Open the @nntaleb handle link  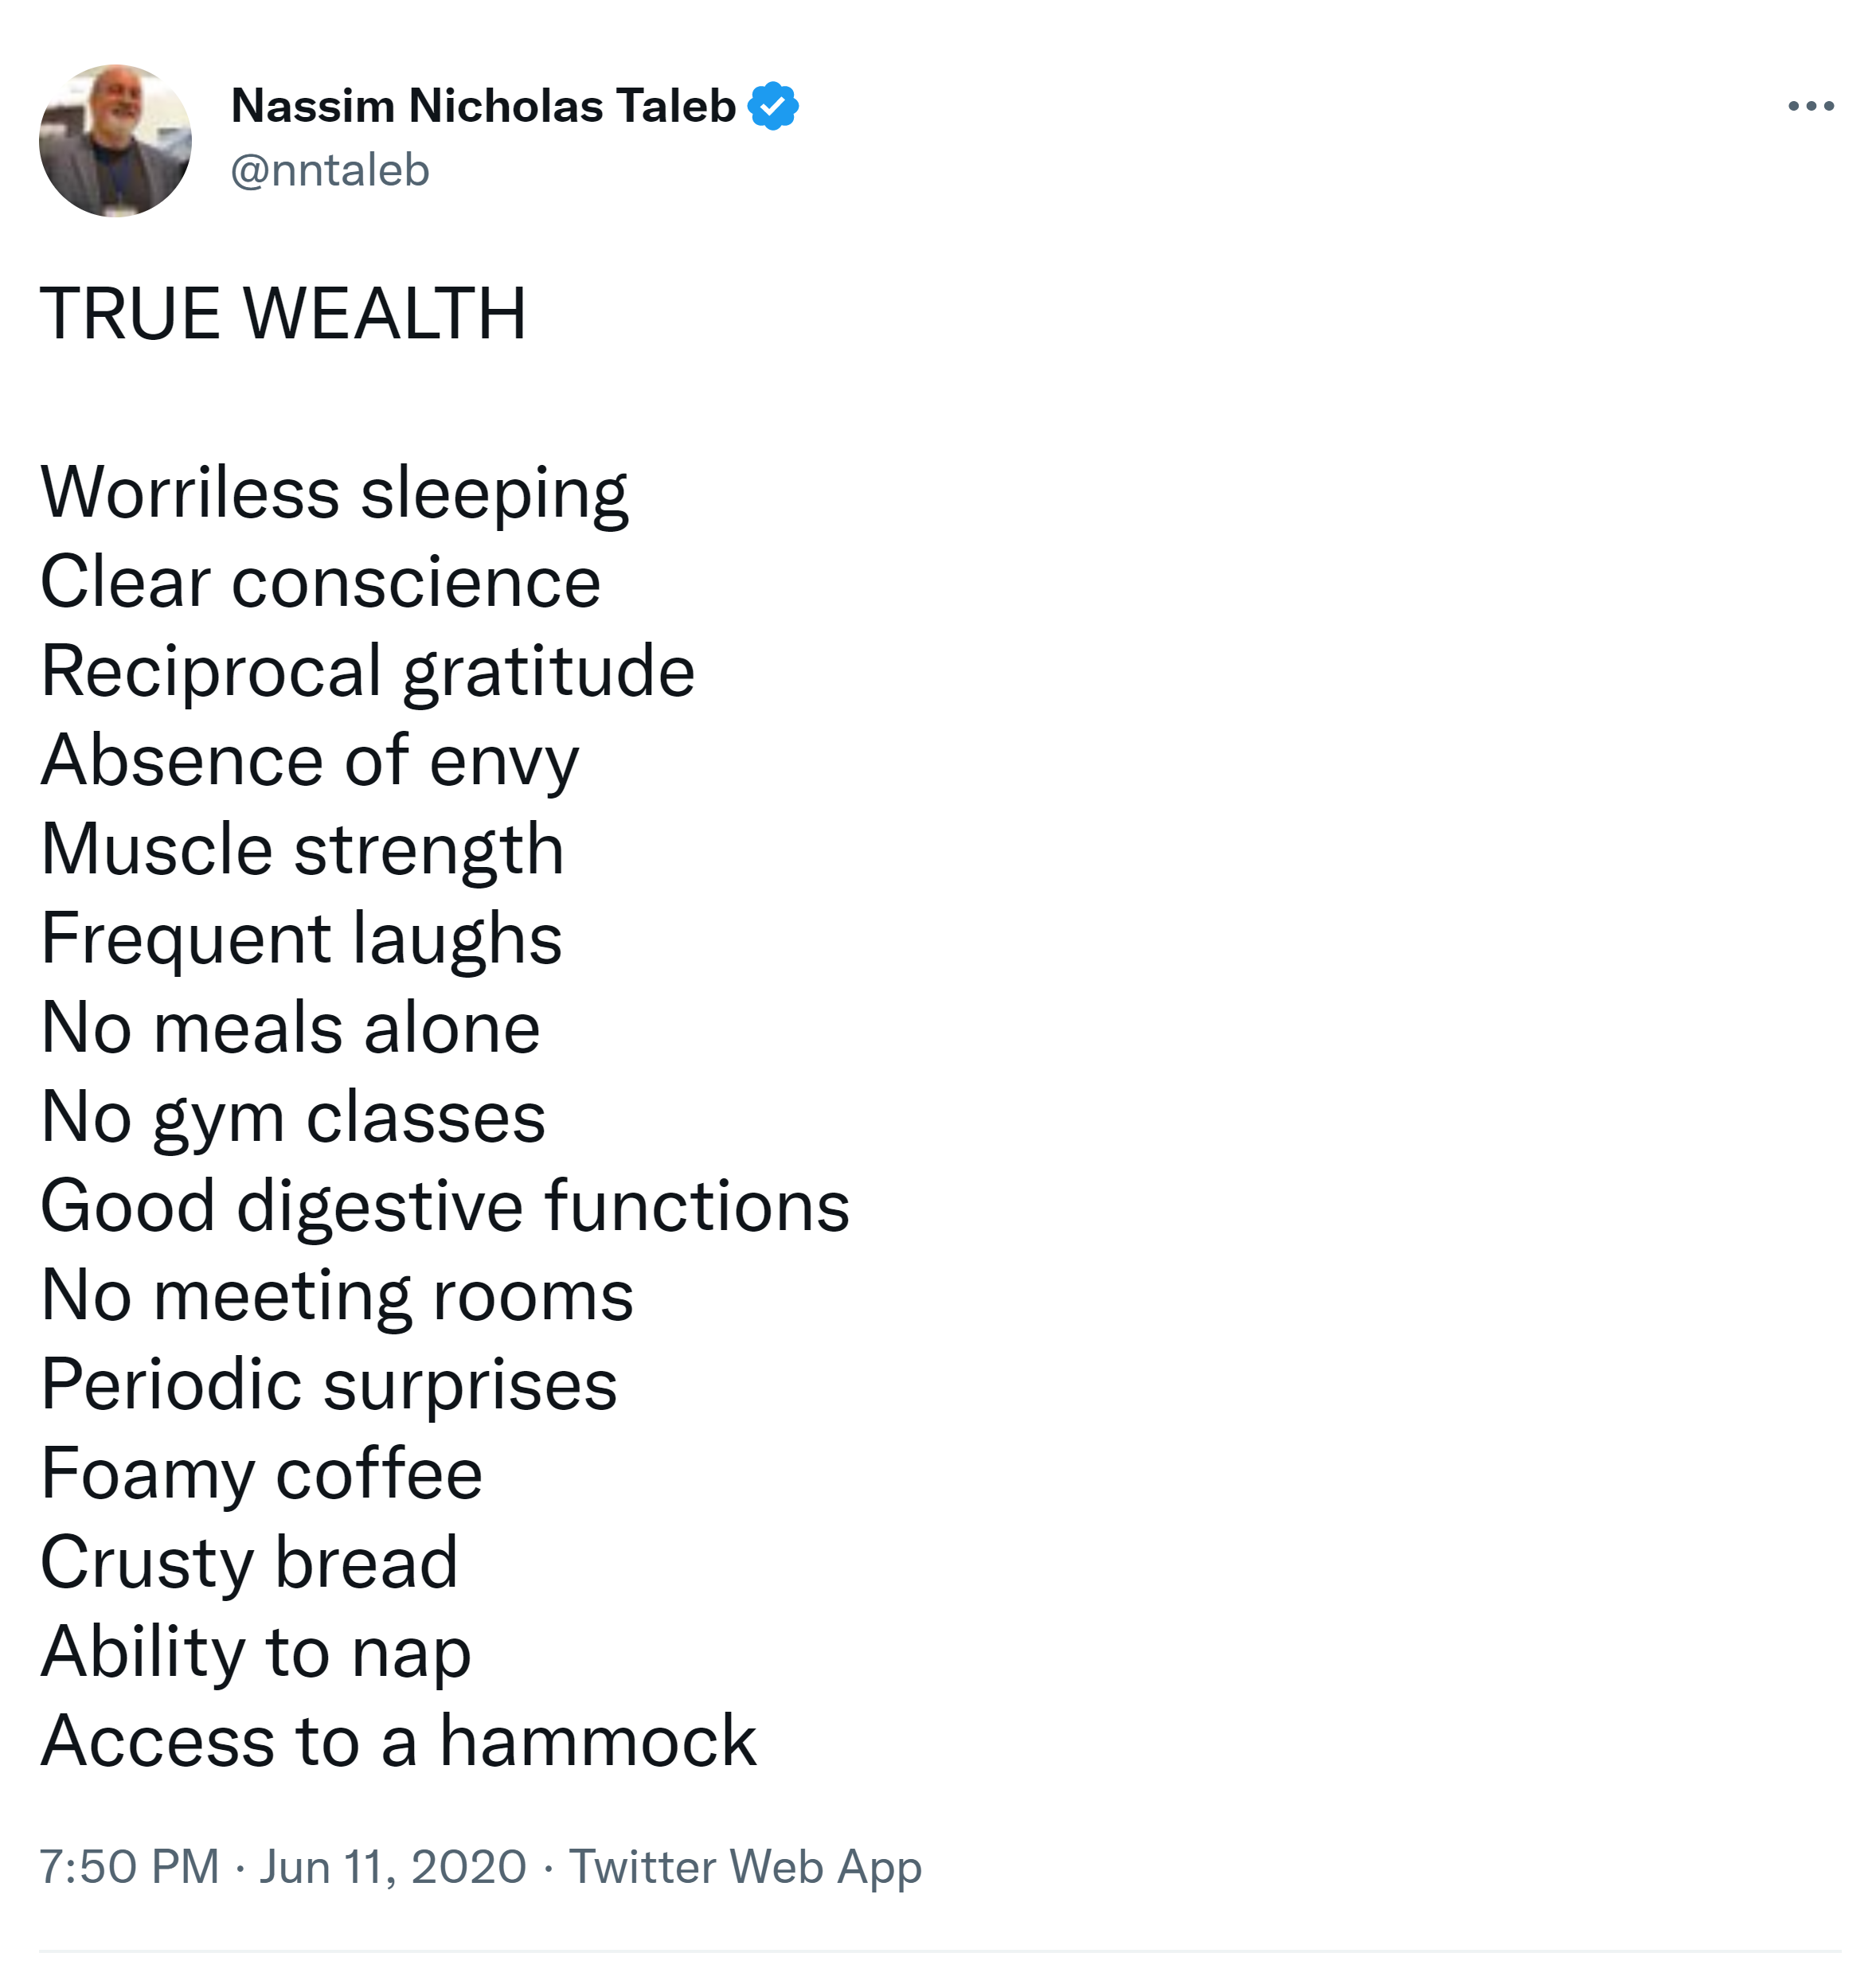pyautogui.click(x=330, y=170)
